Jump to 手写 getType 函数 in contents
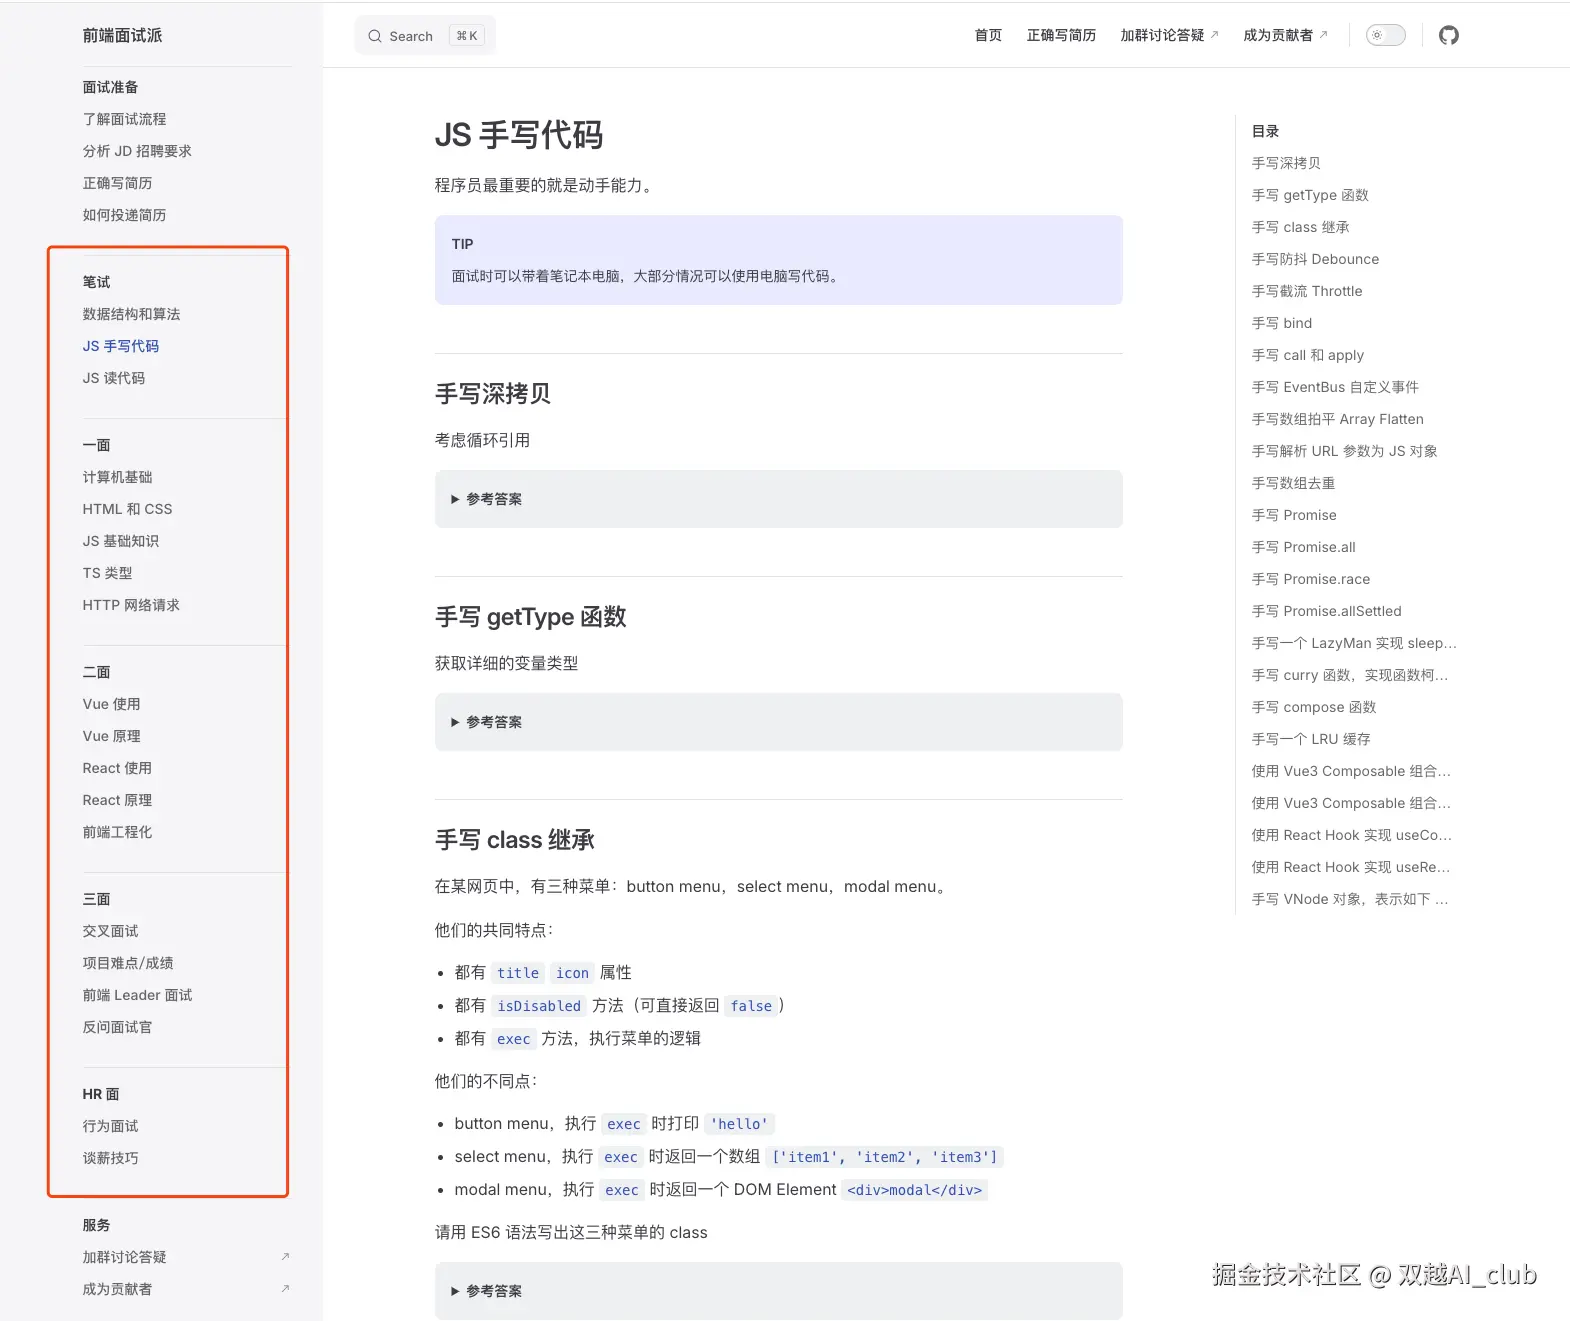The height and width of the screenshot is (1321, 1570). pyautogui.click(x=1310, y=195)
